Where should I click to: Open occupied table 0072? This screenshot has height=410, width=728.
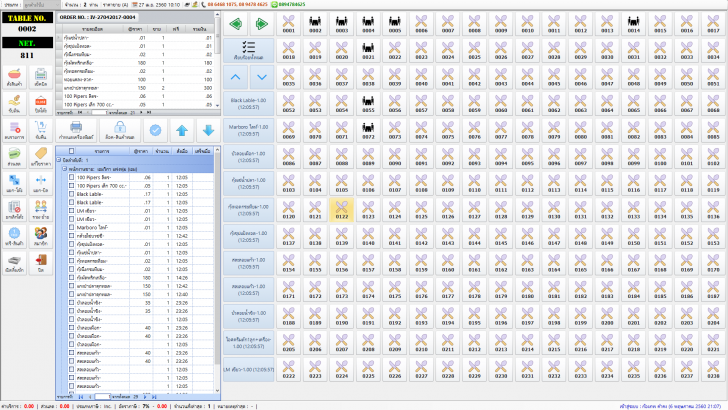coord(368,130)
